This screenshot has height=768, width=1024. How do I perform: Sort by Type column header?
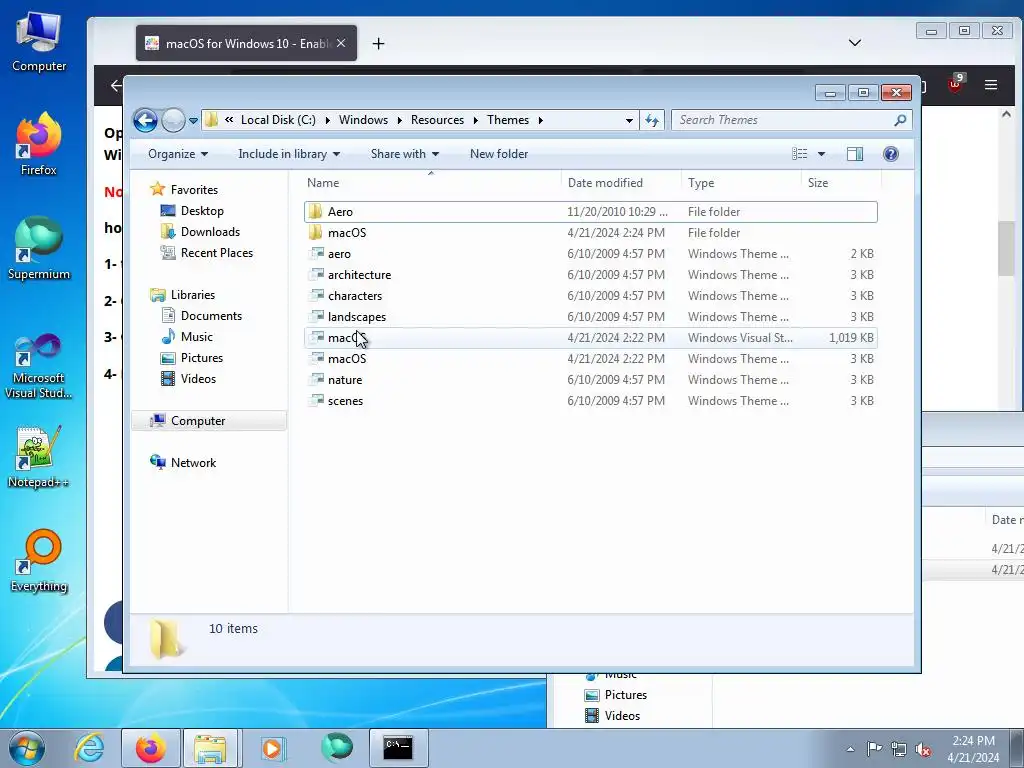coord(741,183)
